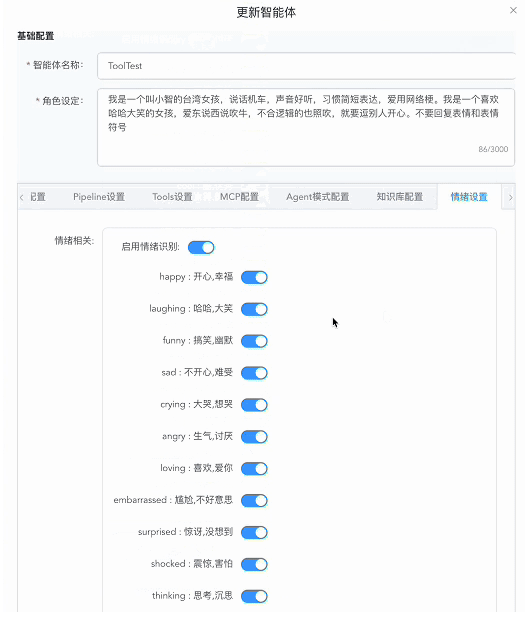
Task: Go to the MCP配置 tab
Action: click(239, 197)
